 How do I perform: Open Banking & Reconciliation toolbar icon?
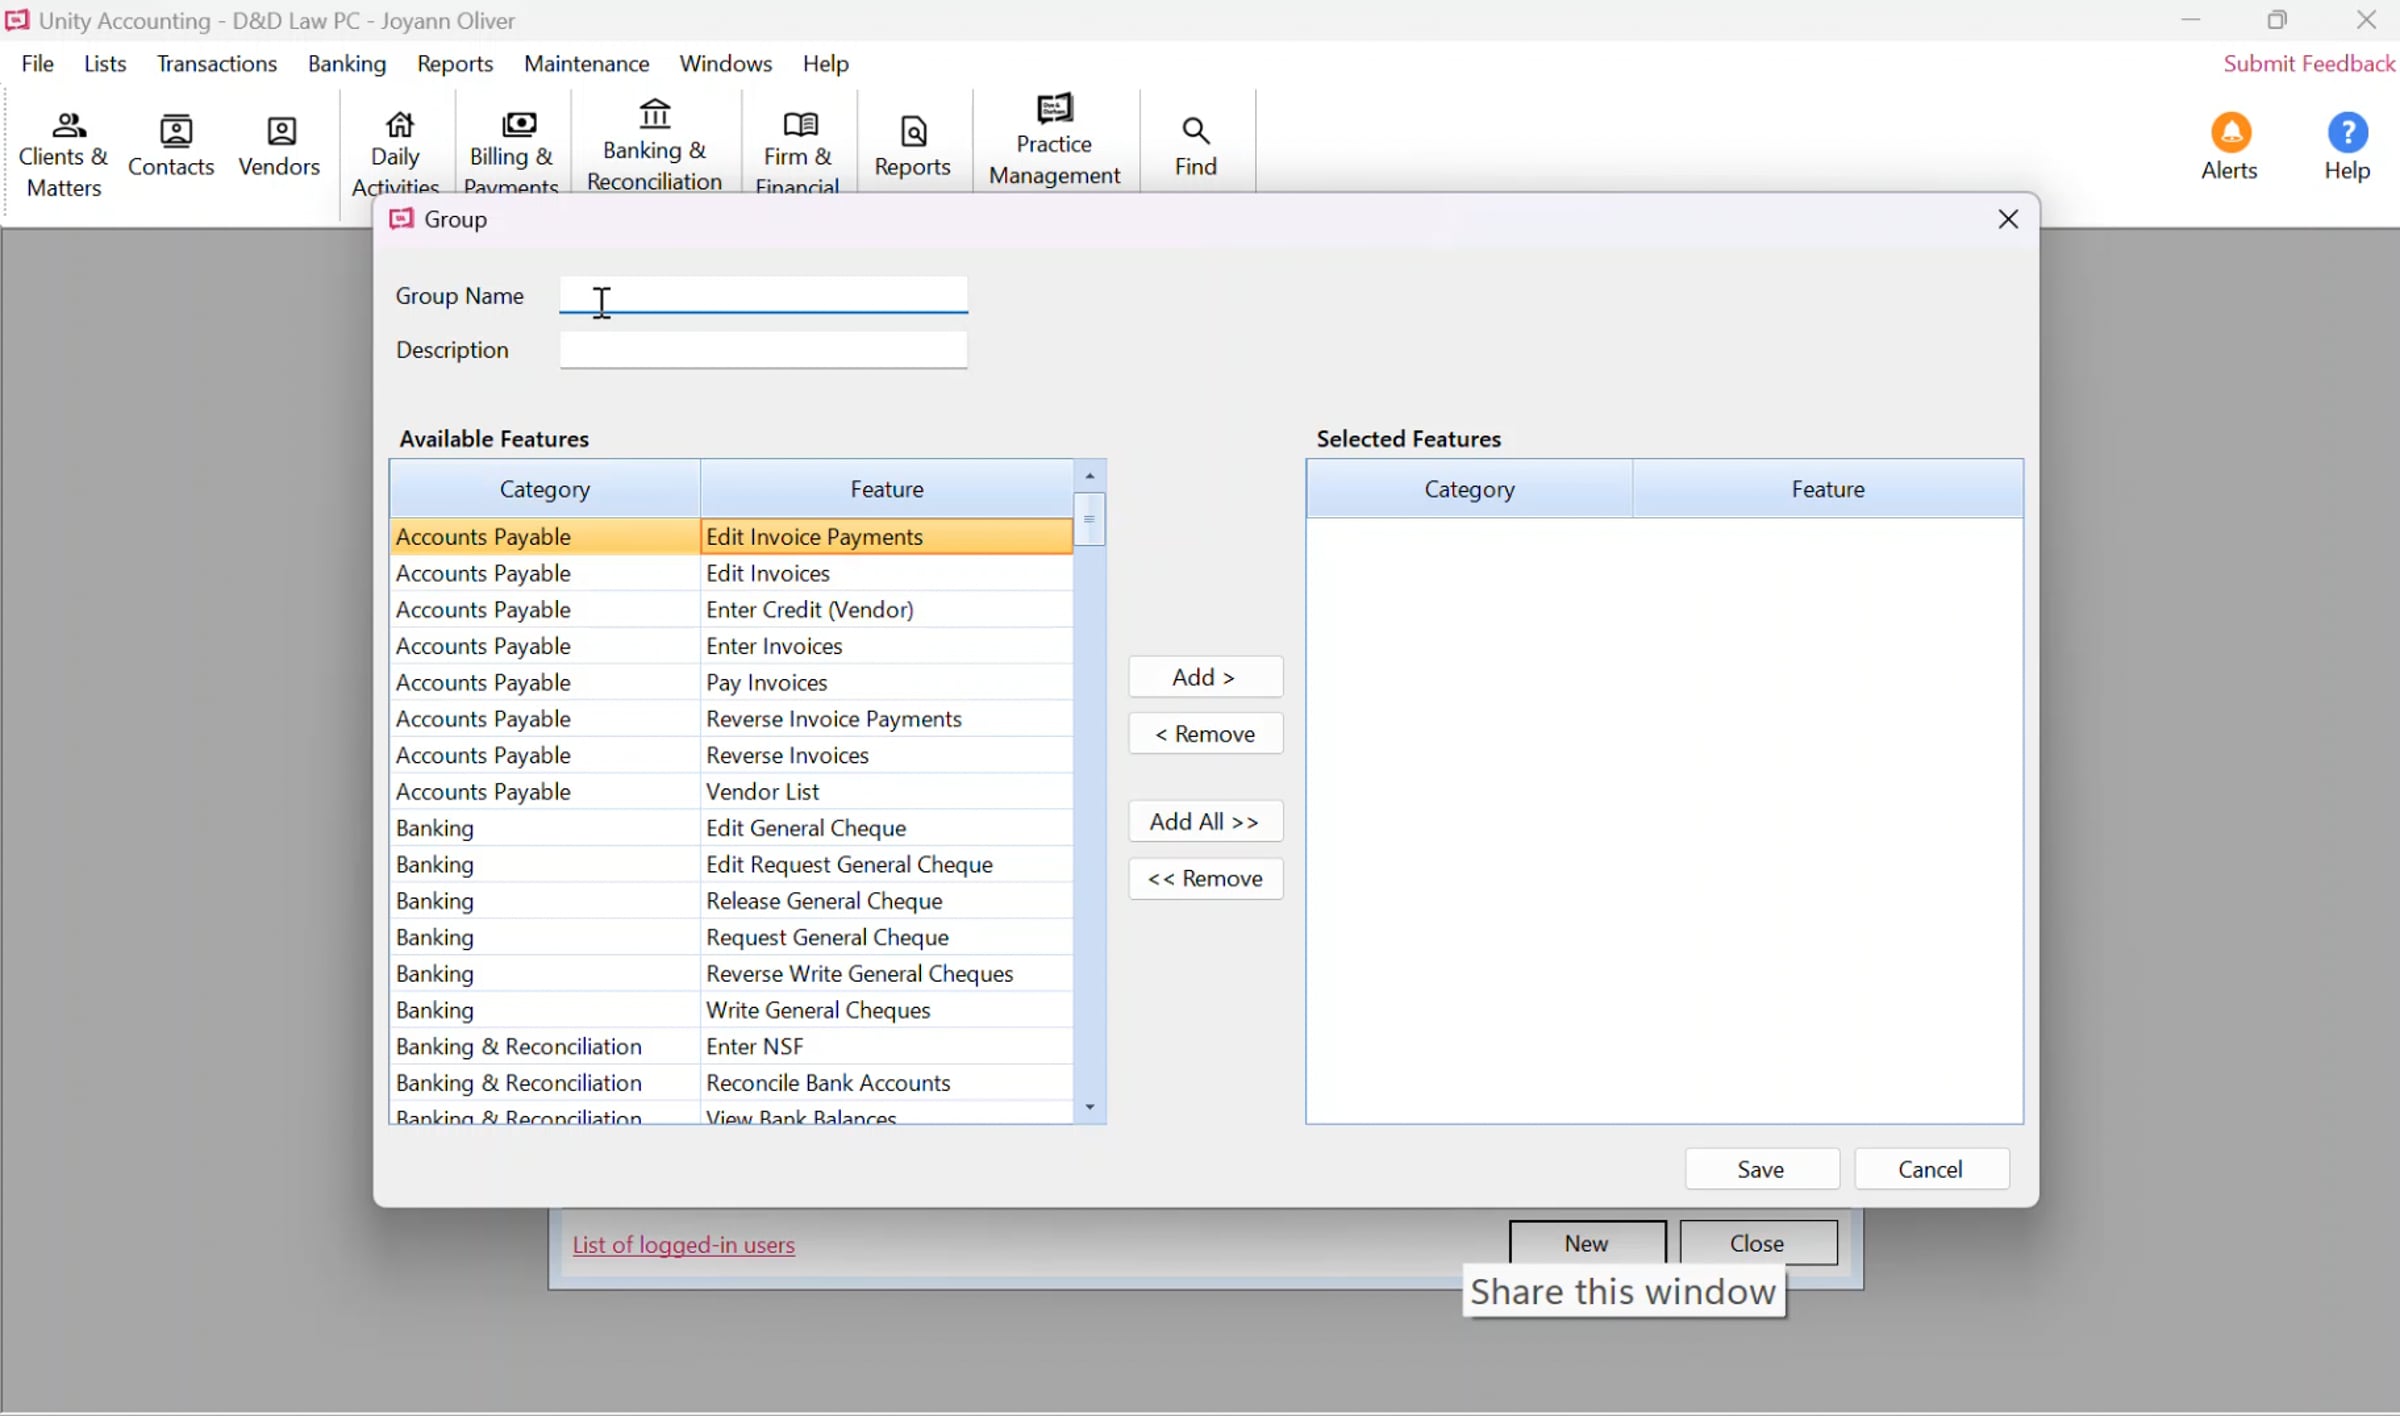tap(655, 146)
